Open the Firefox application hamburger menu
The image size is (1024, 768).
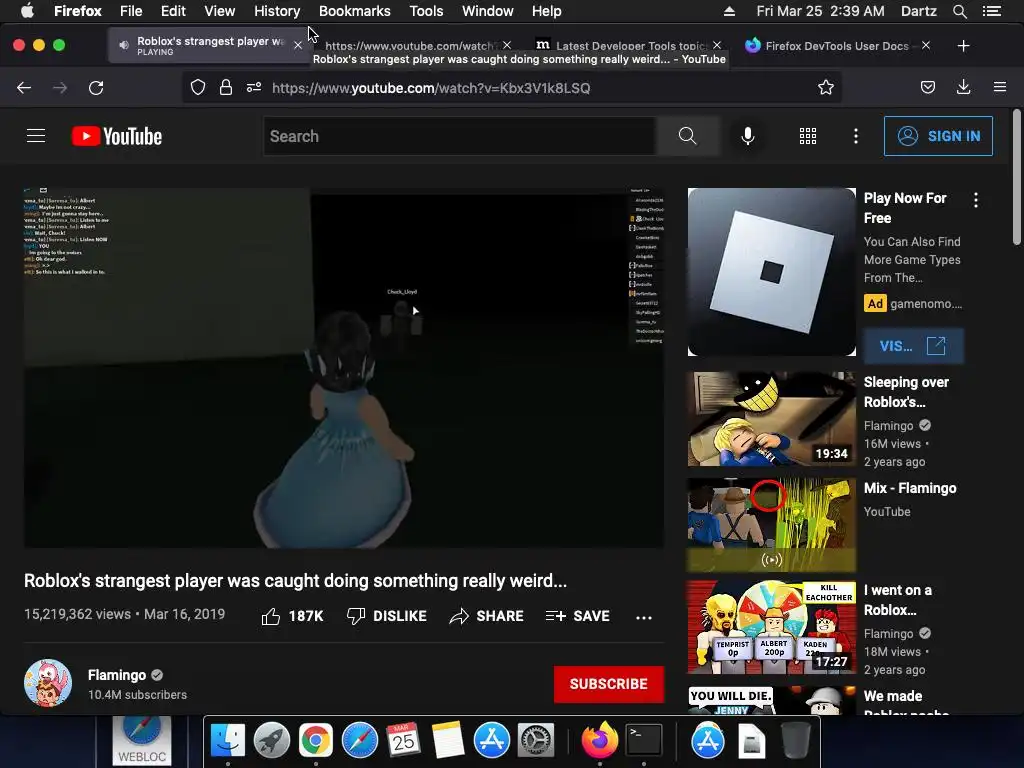coord(999,88)
